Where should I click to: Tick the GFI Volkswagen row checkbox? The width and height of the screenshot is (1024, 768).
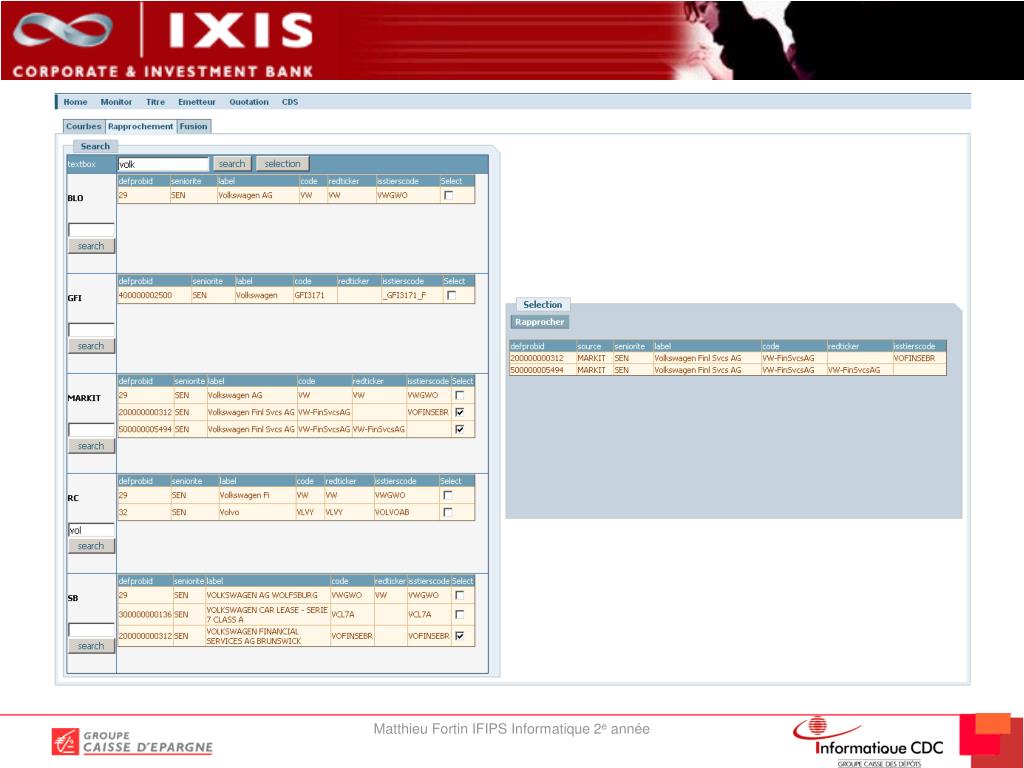[451, 295]
